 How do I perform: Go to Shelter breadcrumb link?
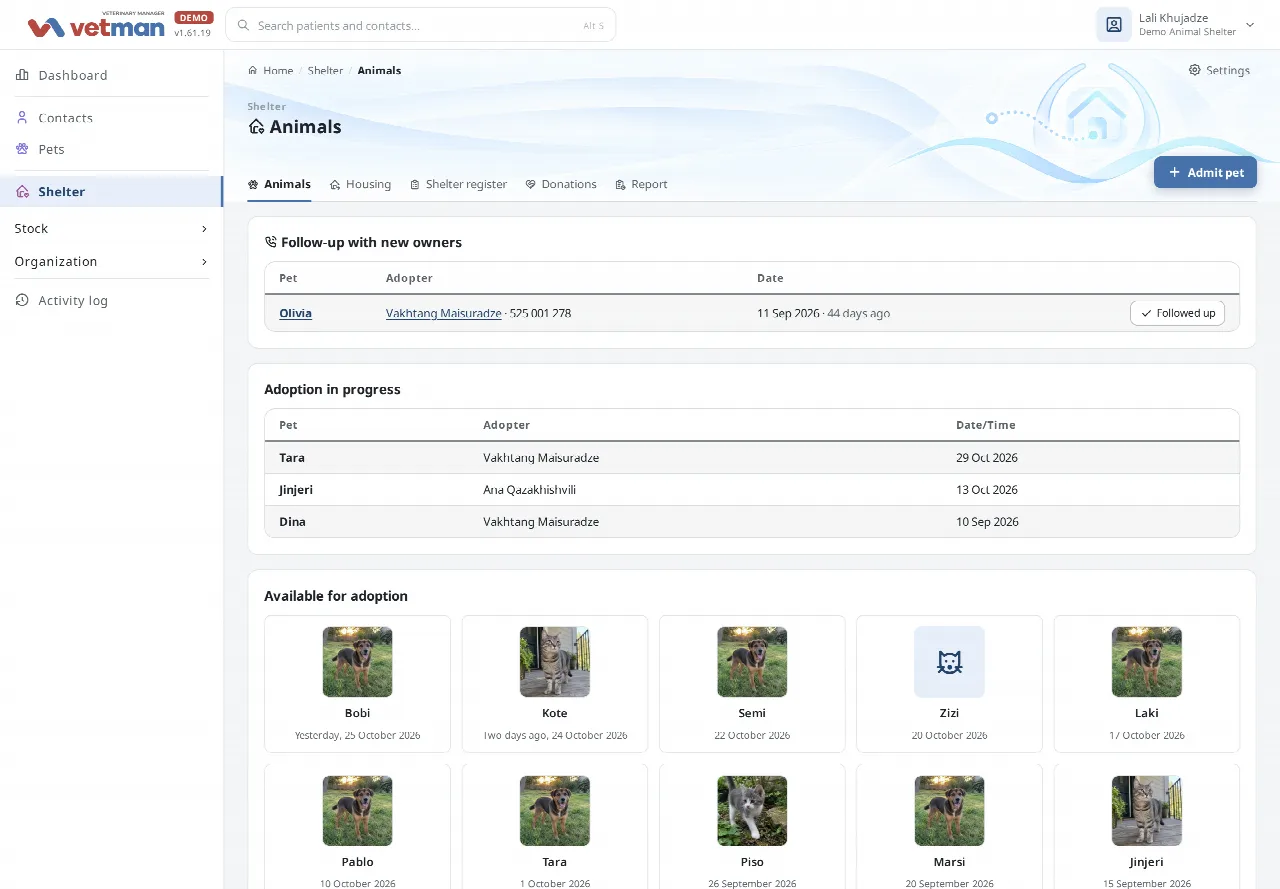click(x=326, y=71)
